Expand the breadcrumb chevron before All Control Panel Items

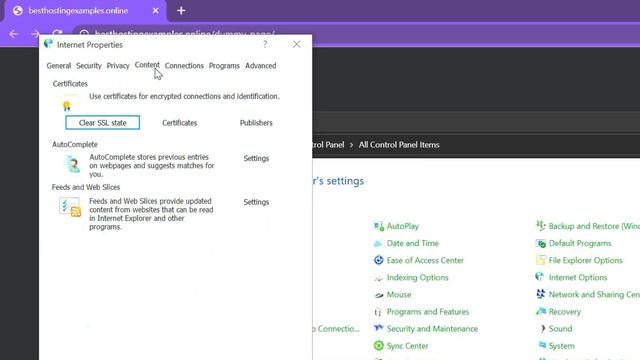click(351, 145)
